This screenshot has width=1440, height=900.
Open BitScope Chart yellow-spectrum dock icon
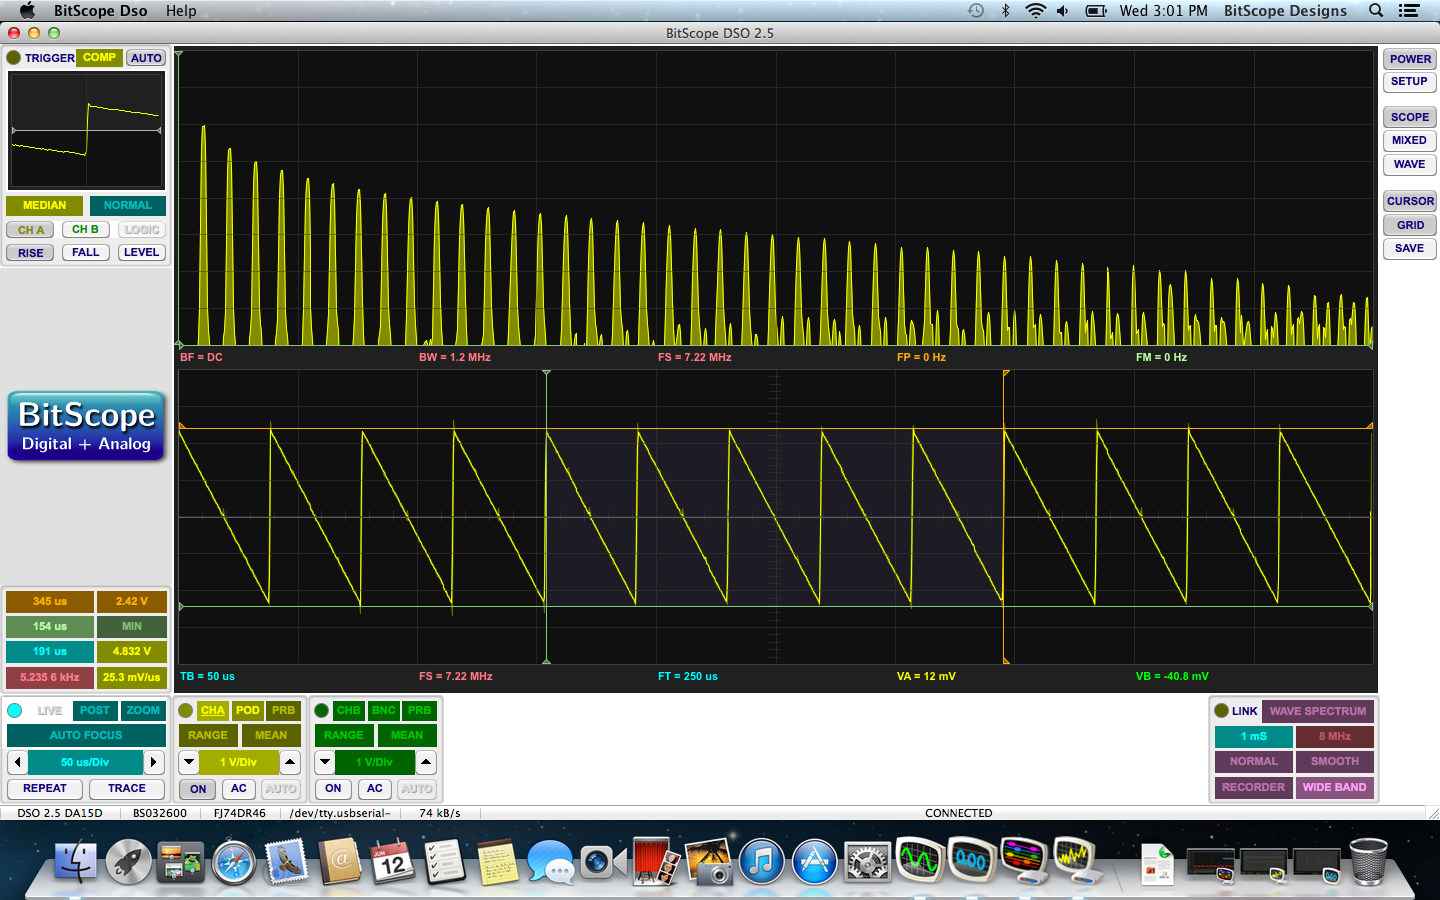[x=1076, y=860]
